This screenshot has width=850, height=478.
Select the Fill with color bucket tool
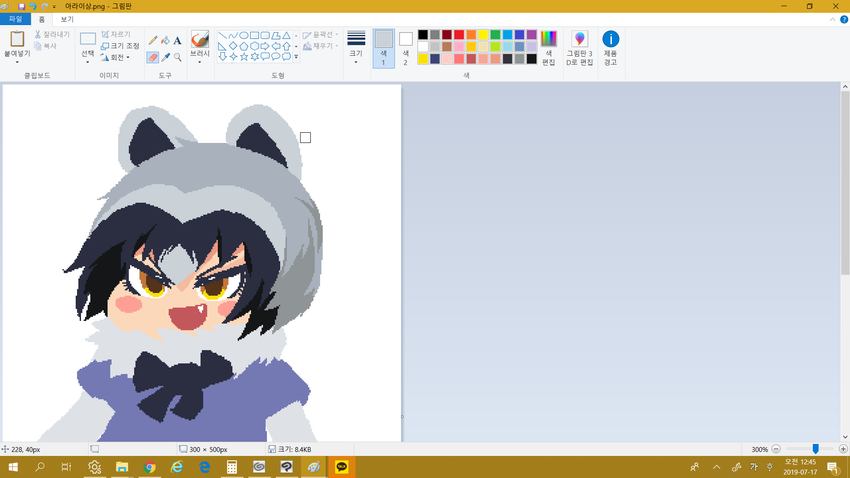165,40
